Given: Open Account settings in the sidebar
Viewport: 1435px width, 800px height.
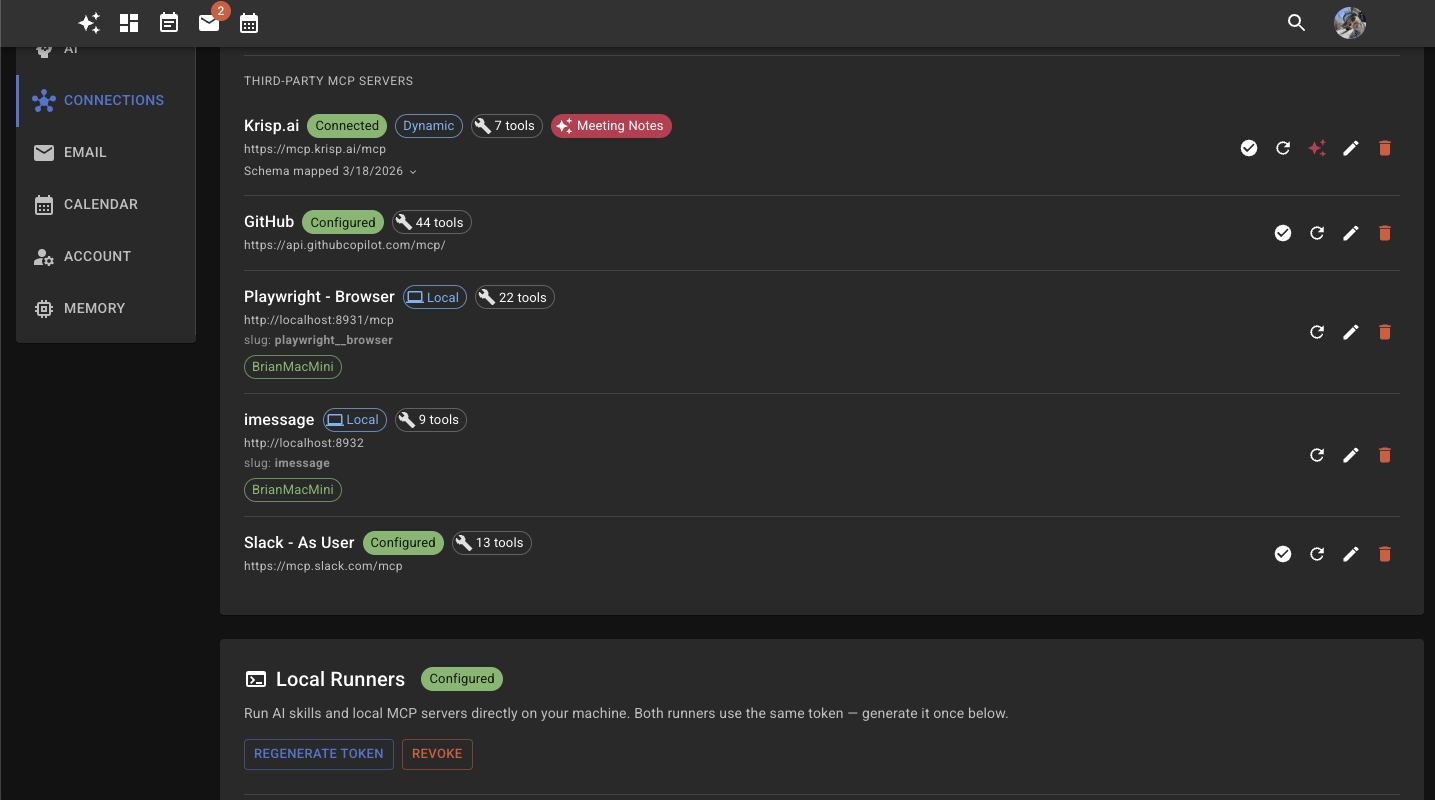Looking at the screenshot, I should 106,256.
